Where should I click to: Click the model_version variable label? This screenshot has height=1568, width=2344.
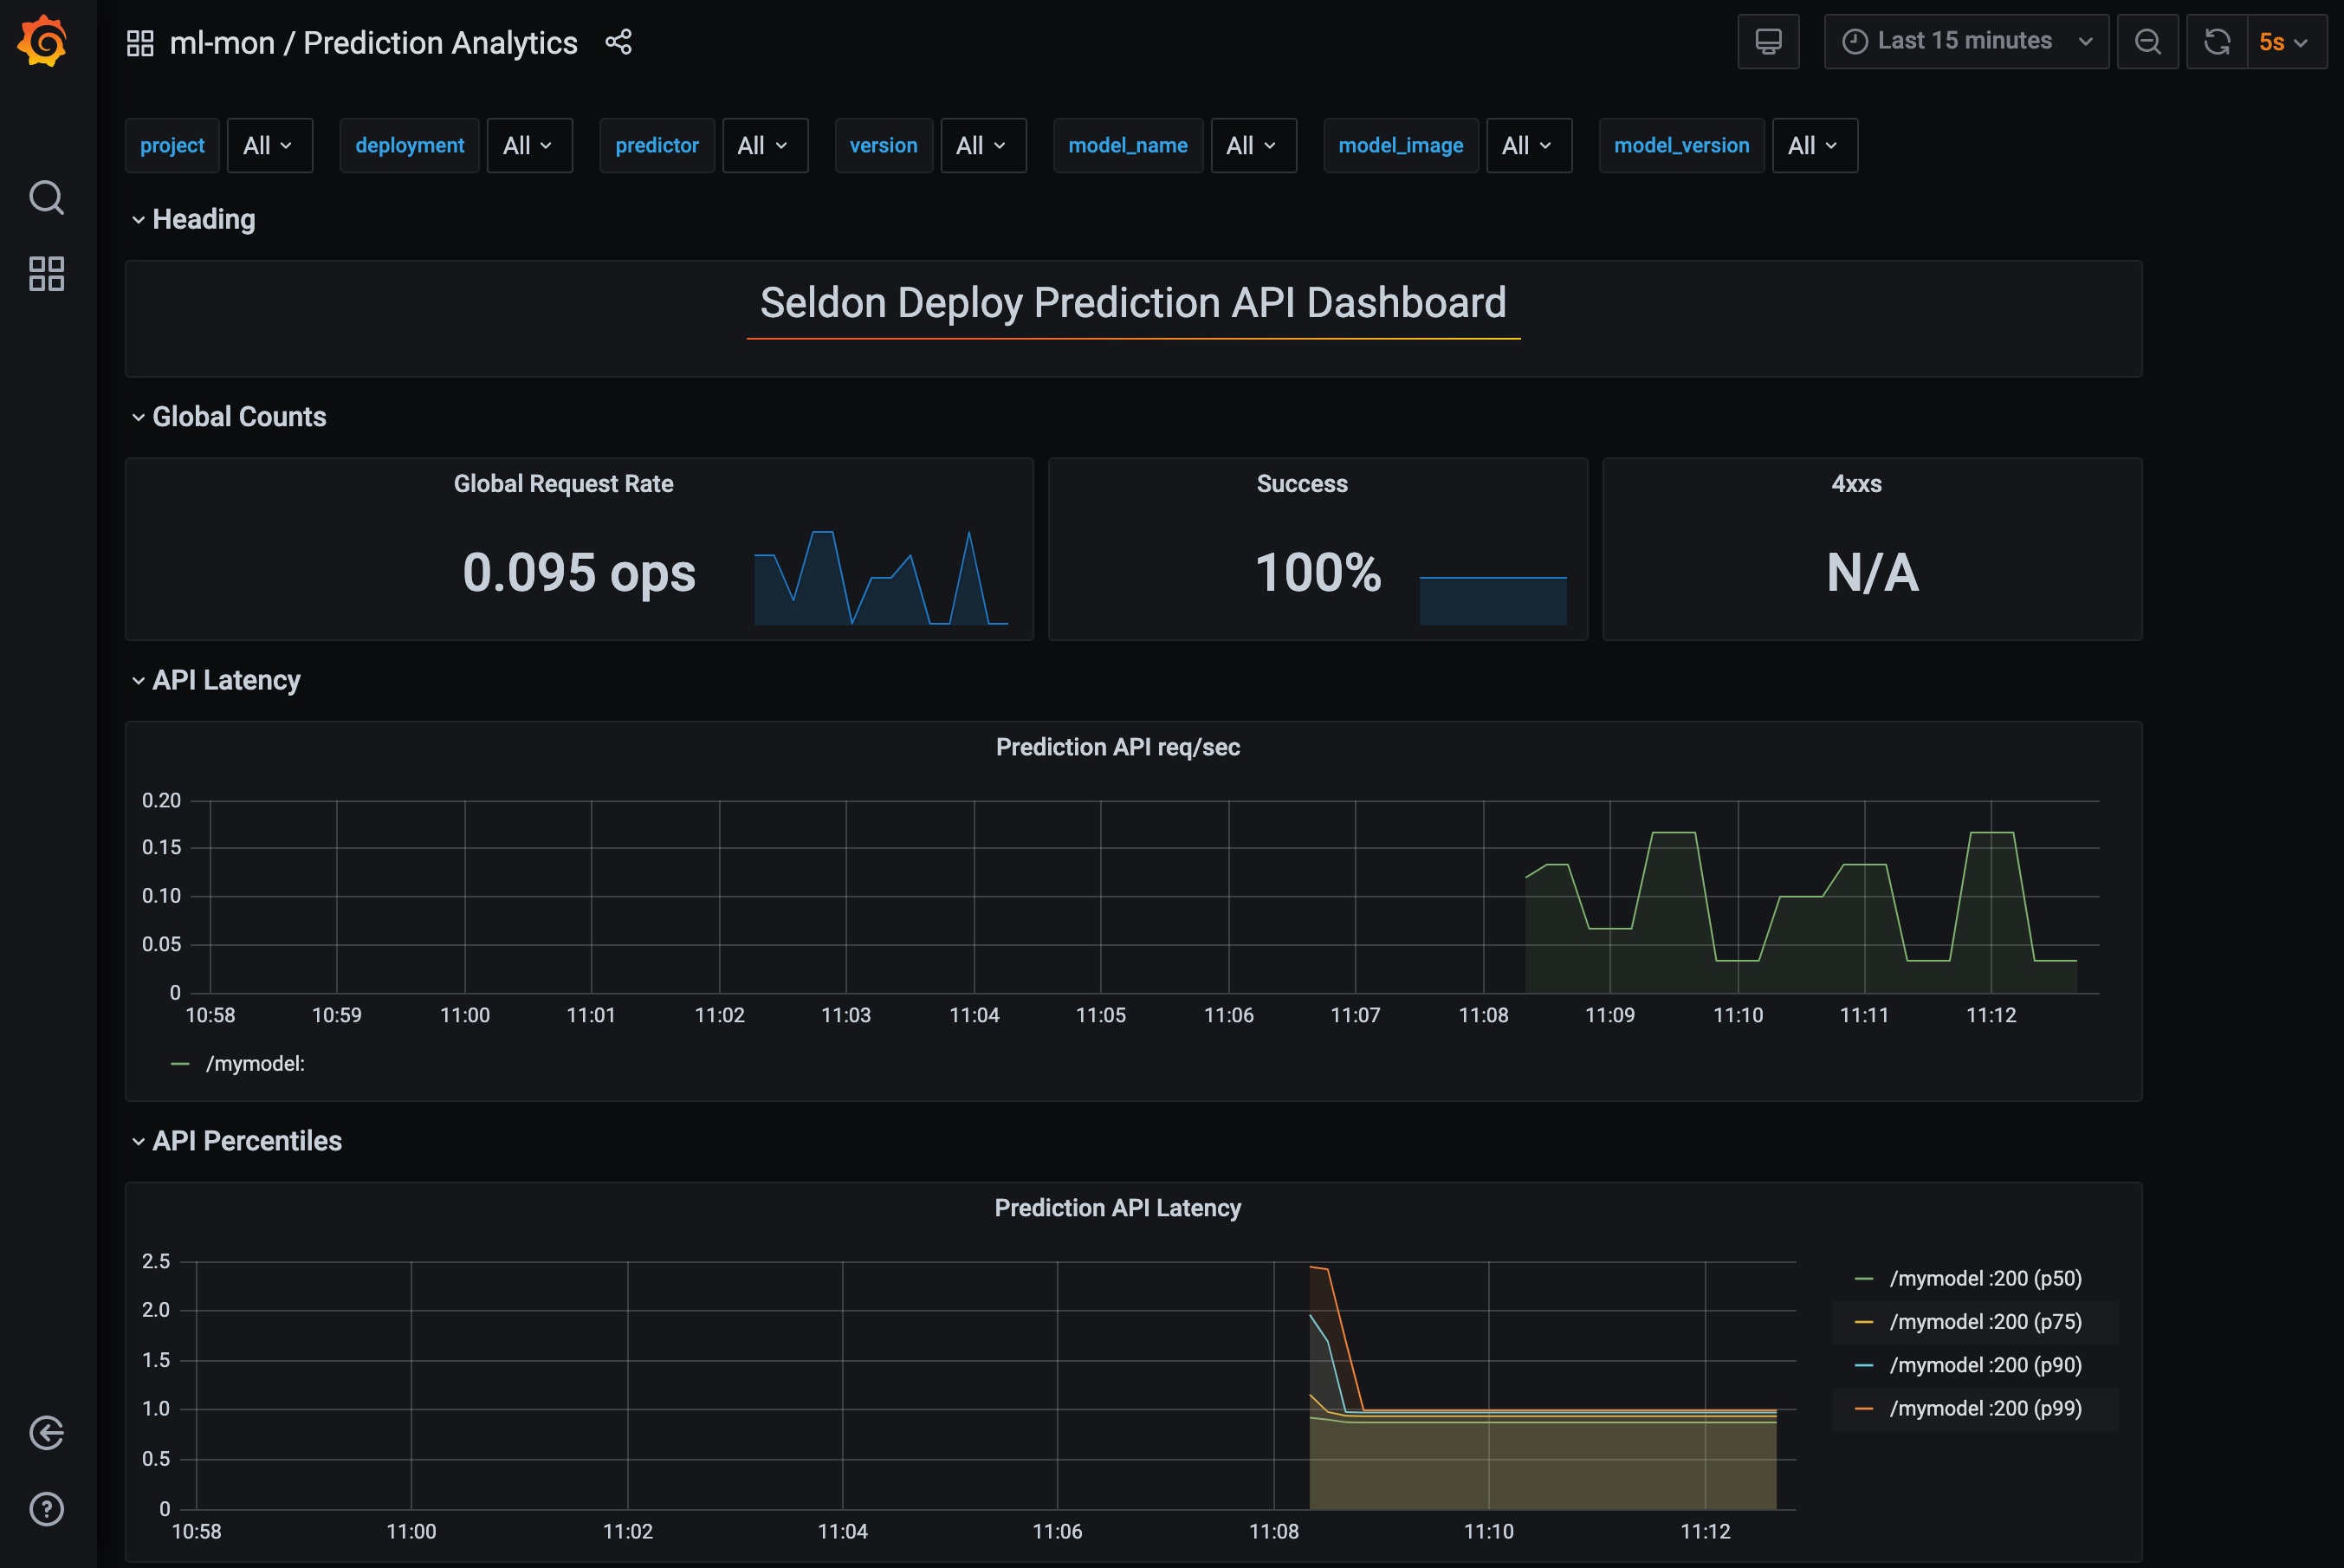[x=1682, y=146]
